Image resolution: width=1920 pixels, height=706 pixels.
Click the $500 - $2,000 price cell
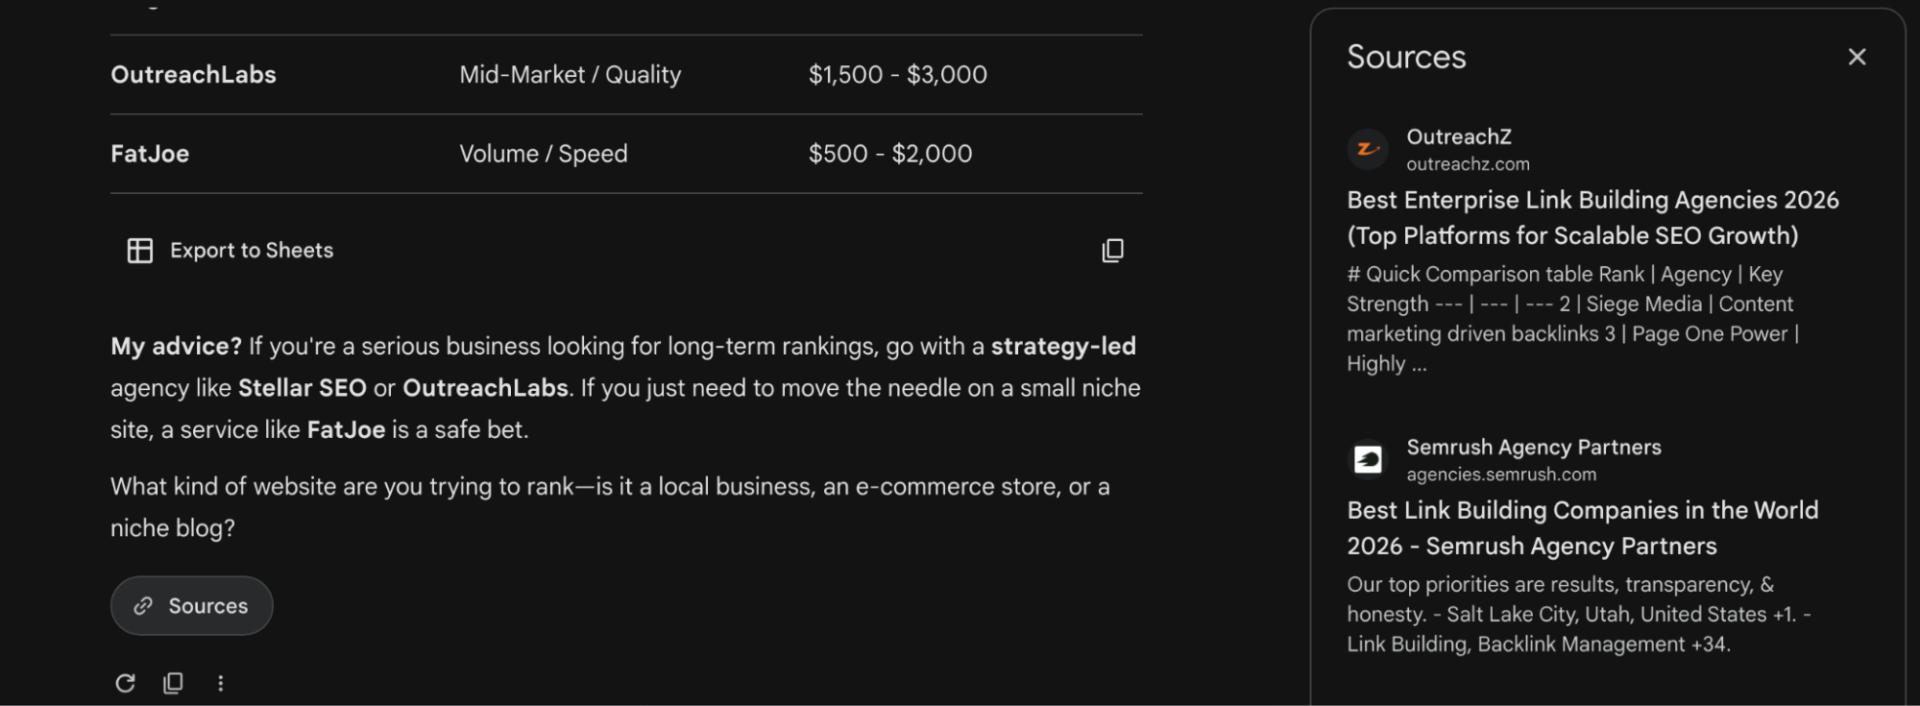(890, 154)
